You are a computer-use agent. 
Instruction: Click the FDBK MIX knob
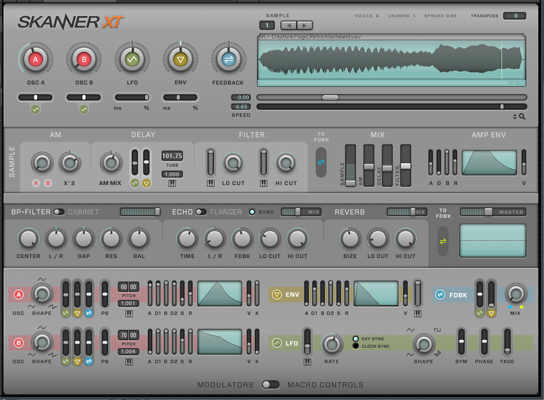click(516, 294)
